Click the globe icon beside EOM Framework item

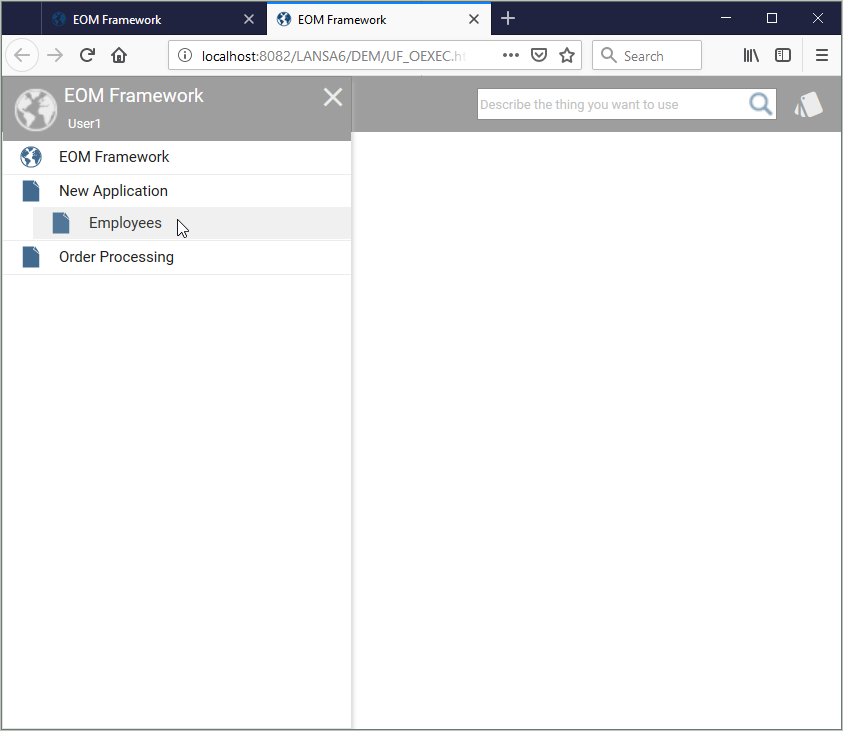click(x=31, y=157)
